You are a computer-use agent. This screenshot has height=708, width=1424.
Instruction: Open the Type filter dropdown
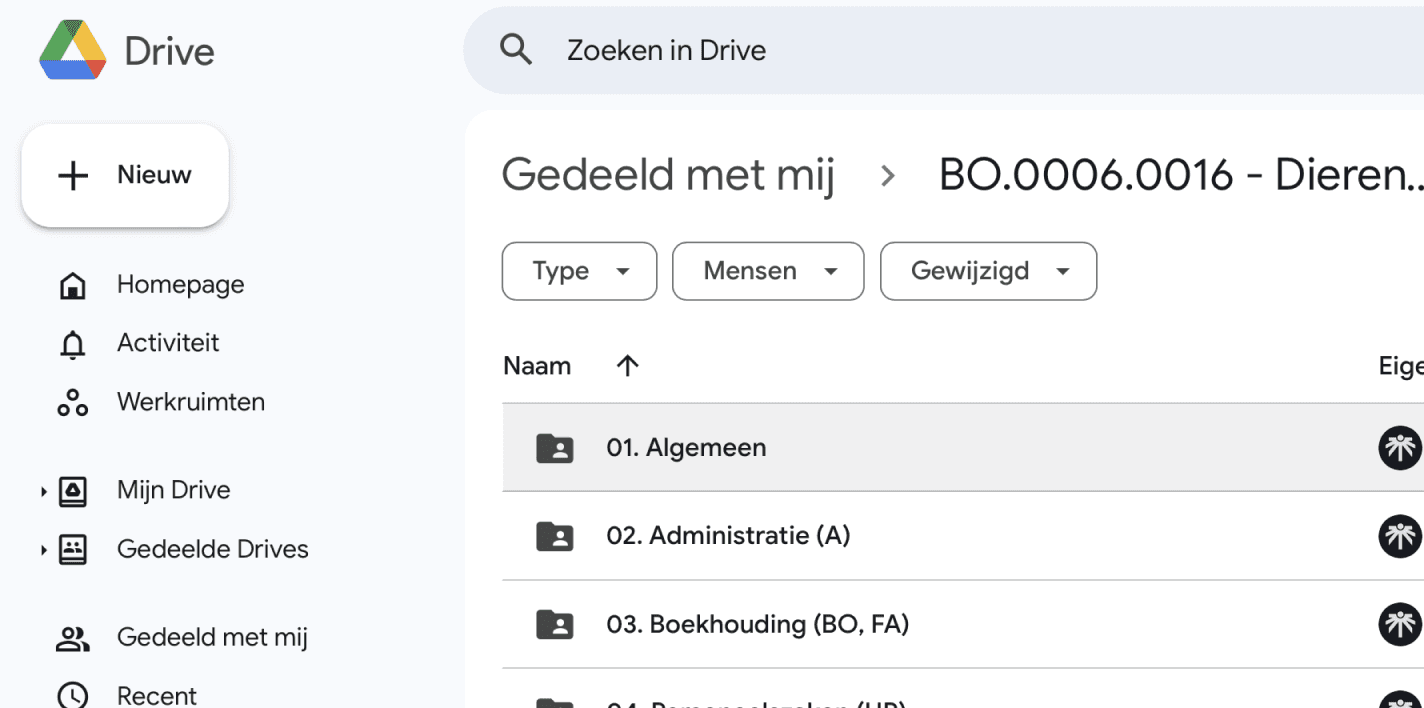(x=579, y=271)
